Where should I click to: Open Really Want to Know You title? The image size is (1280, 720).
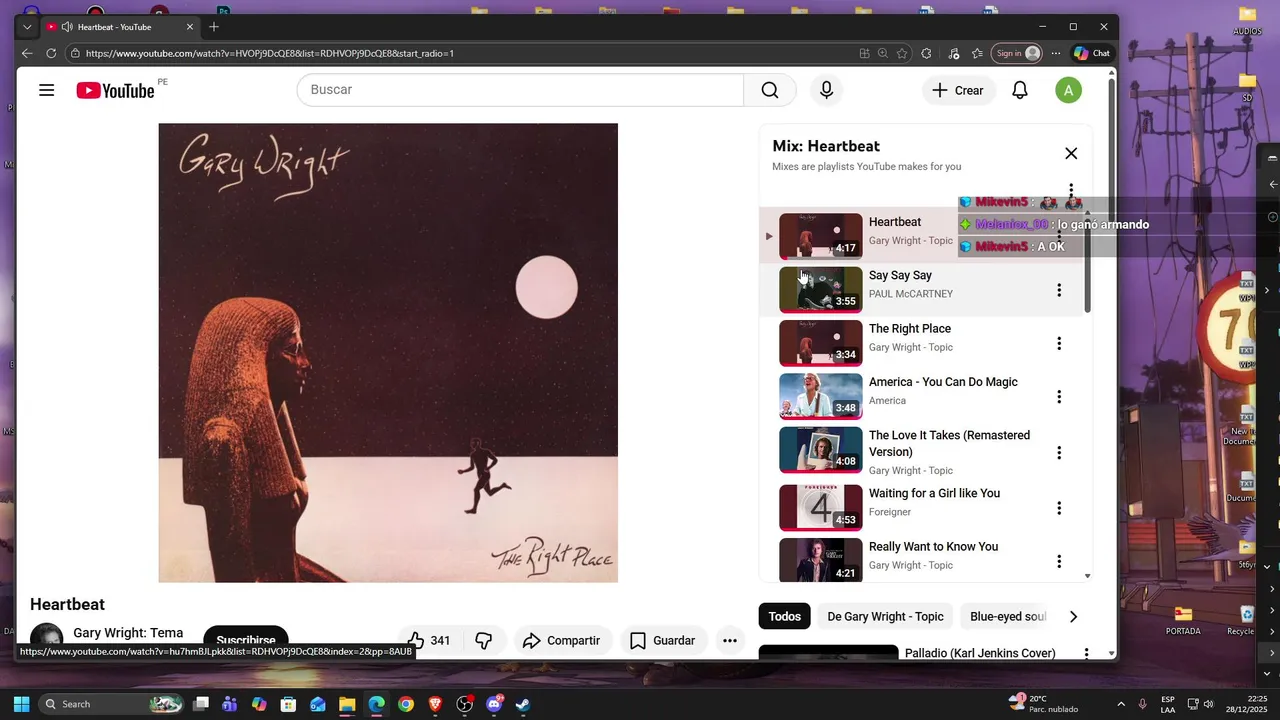(933, 546)
